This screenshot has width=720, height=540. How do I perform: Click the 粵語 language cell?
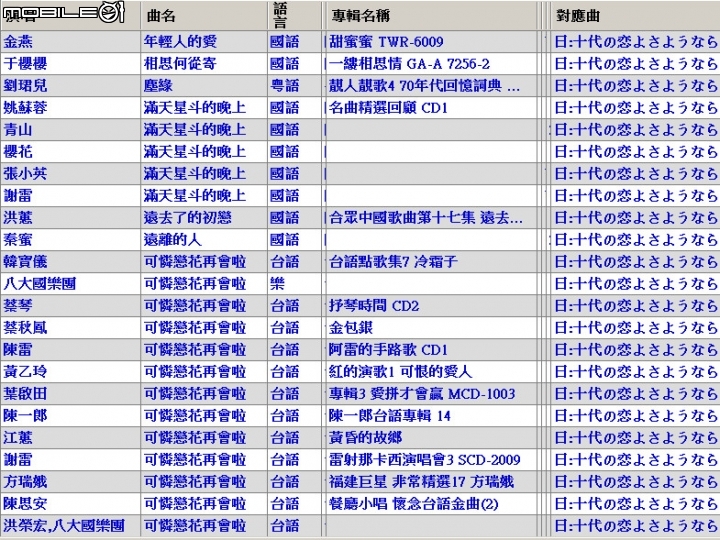(285, 86)
